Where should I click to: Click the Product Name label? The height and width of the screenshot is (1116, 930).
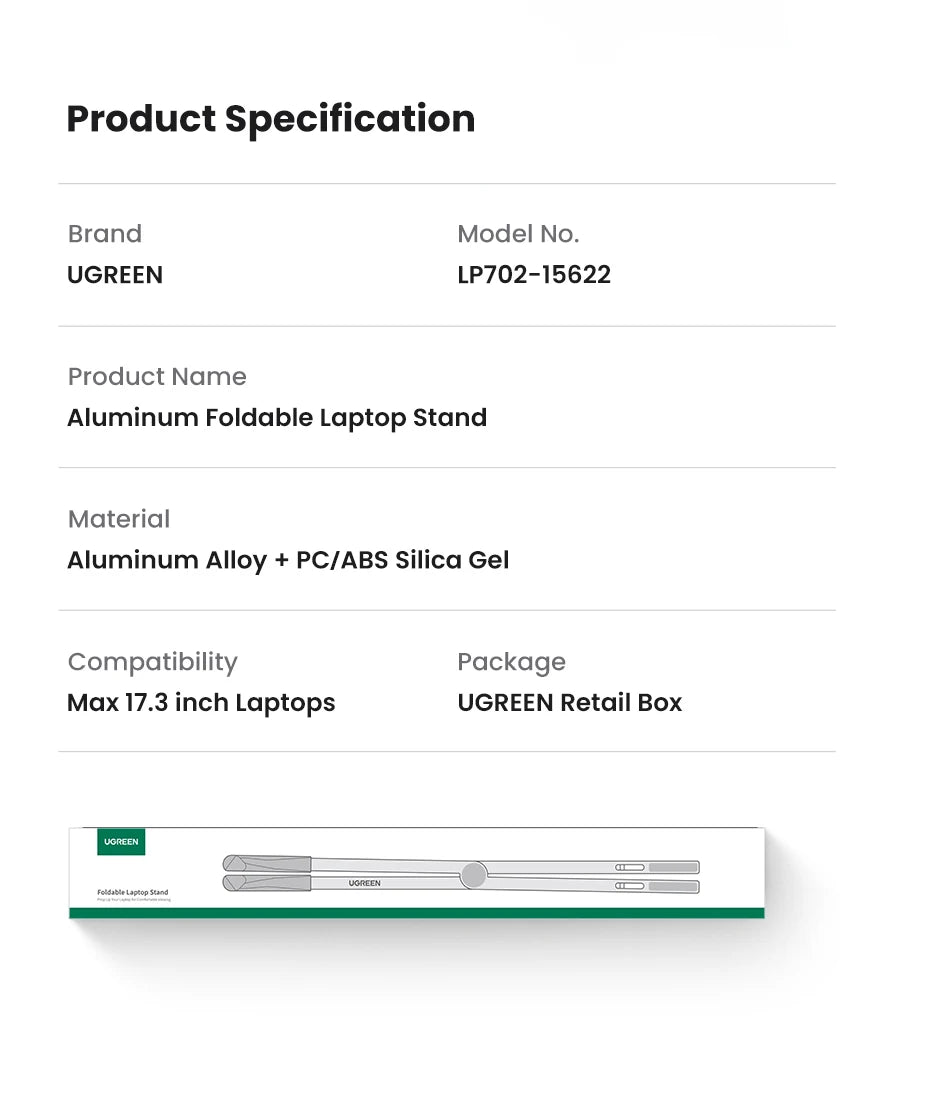point(157,377)
